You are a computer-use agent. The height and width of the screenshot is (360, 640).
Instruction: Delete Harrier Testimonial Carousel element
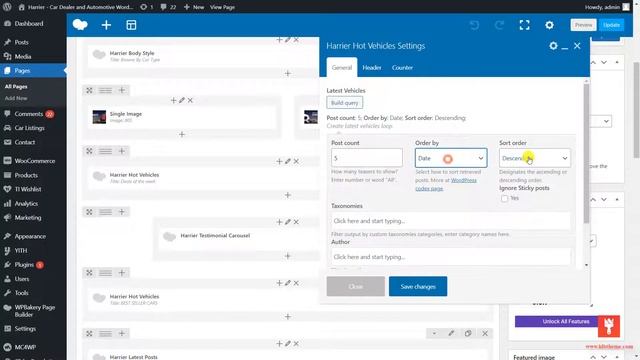tap(296, 222)
